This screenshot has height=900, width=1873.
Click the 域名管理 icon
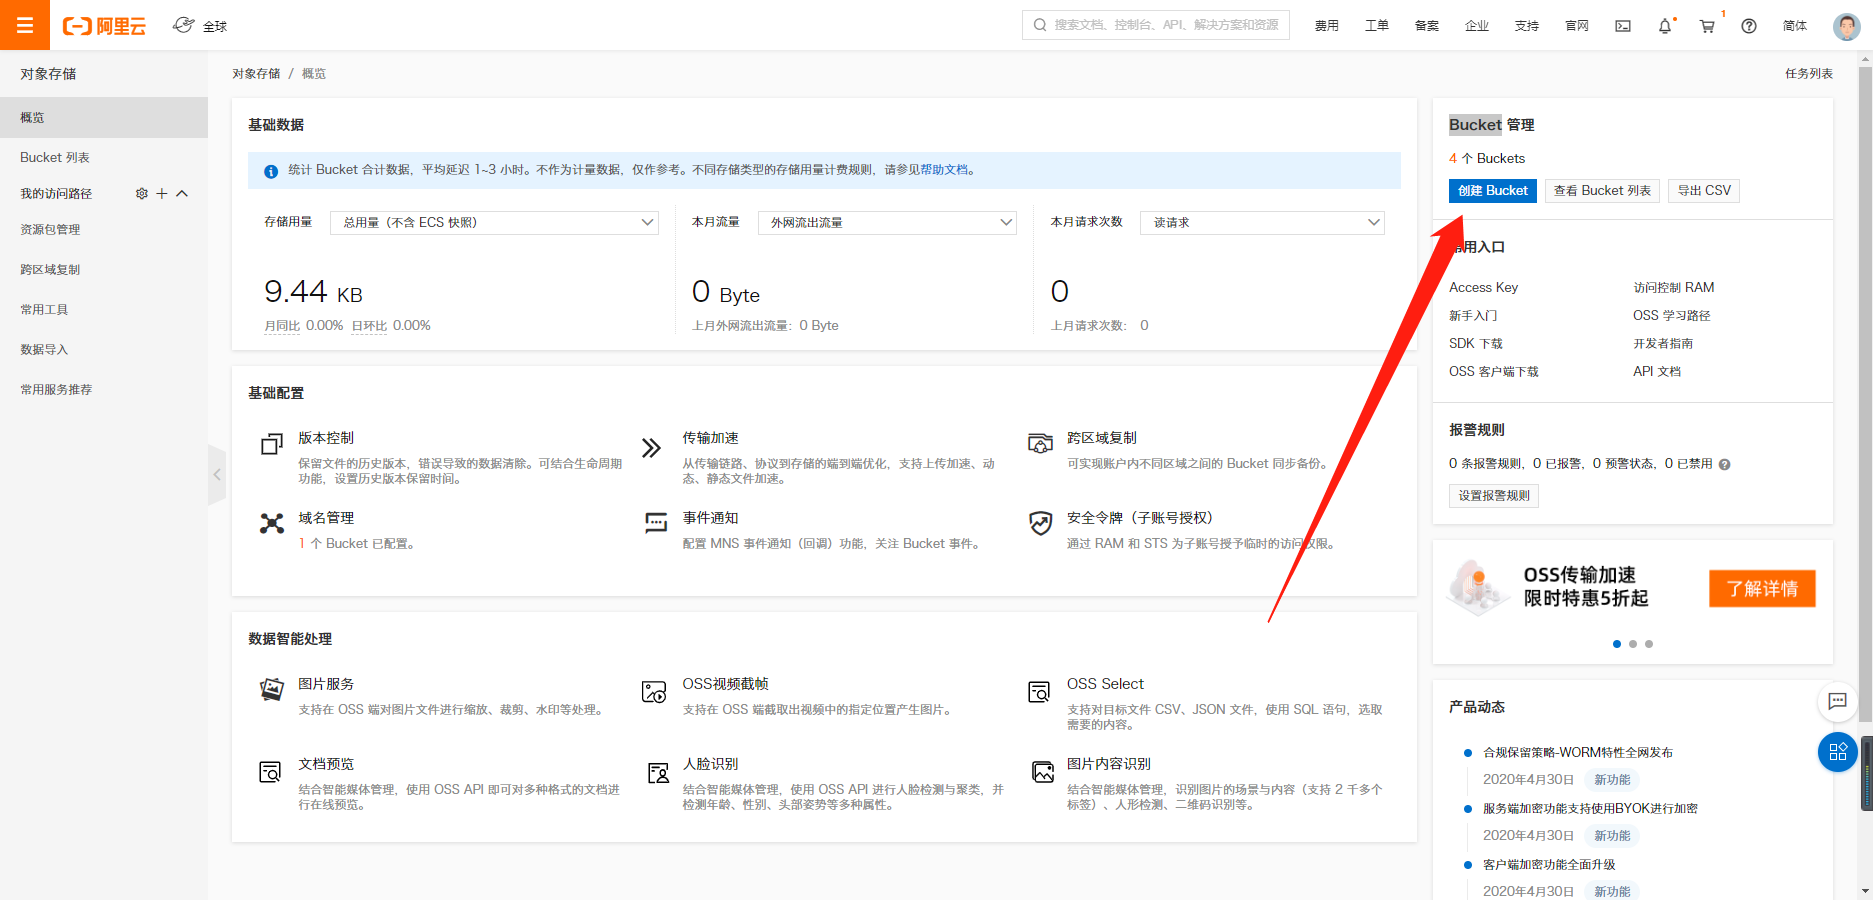point(272,523)
